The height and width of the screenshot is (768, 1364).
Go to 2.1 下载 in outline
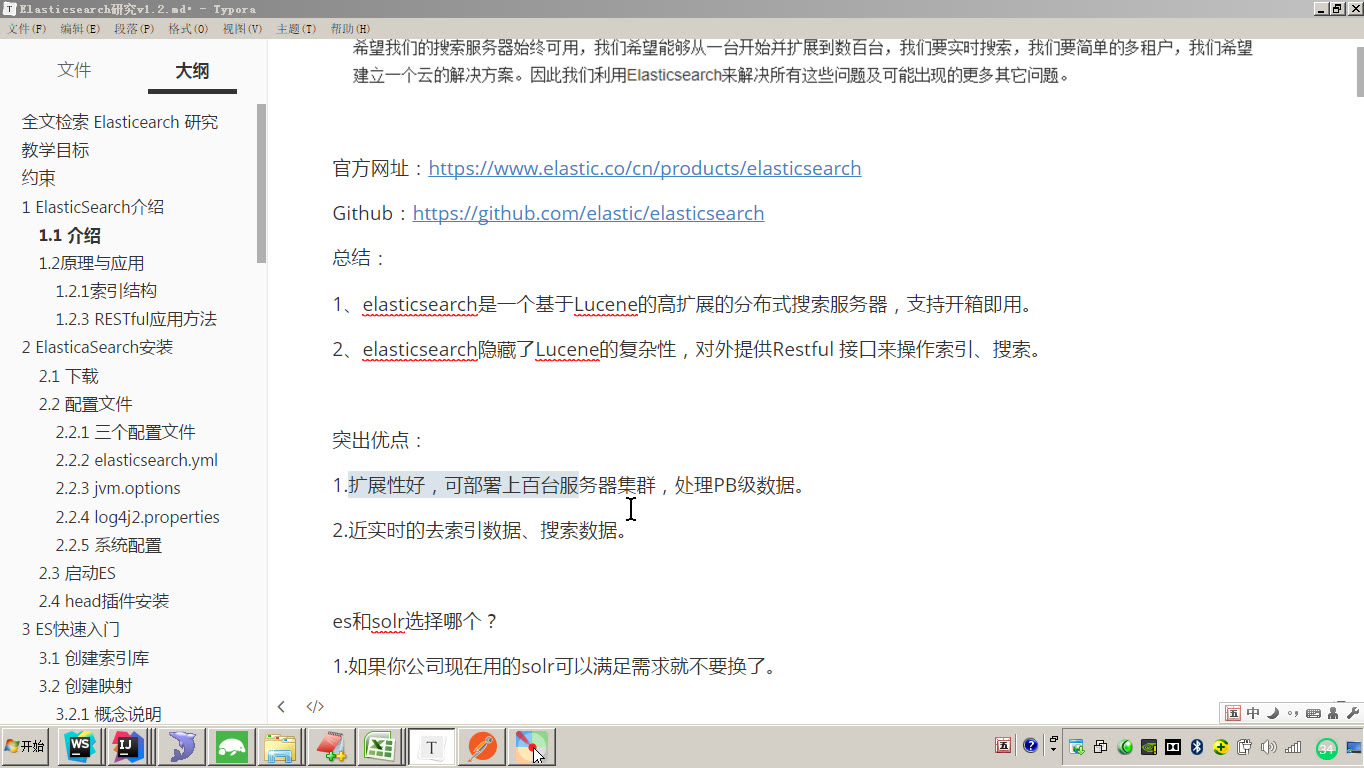pyautogui.click(x=69, y=376)
